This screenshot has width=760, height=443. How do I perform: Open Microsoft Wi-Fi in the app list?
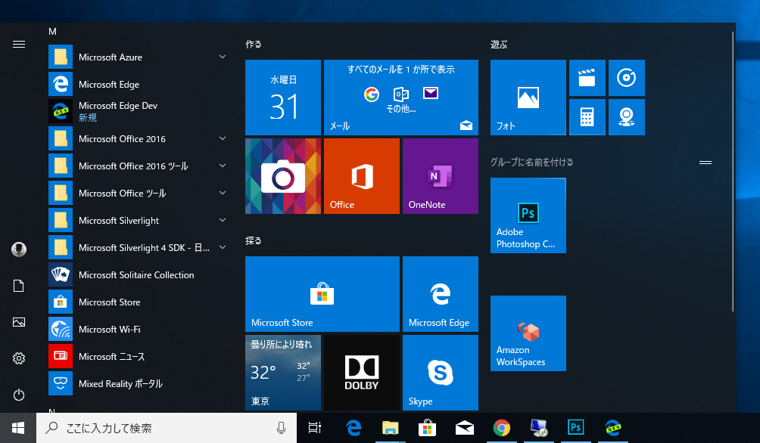138,329
